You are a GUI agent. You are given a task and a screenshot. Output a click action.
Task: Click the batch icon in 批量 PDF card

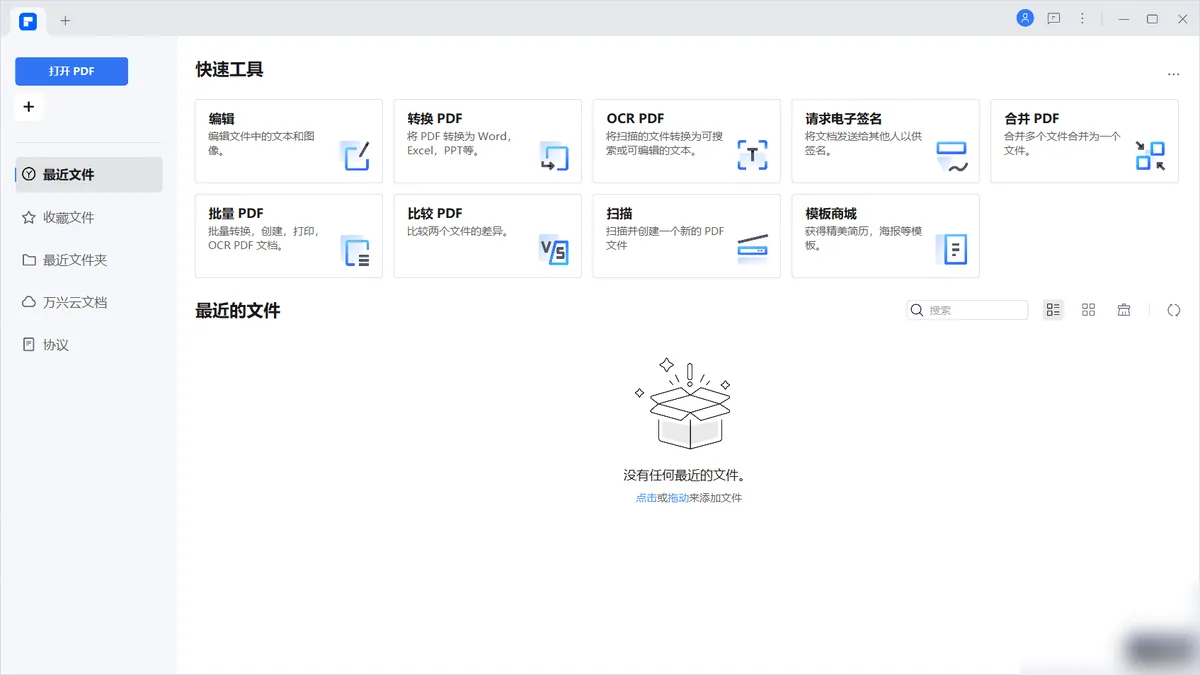click(x=356, y=250)
